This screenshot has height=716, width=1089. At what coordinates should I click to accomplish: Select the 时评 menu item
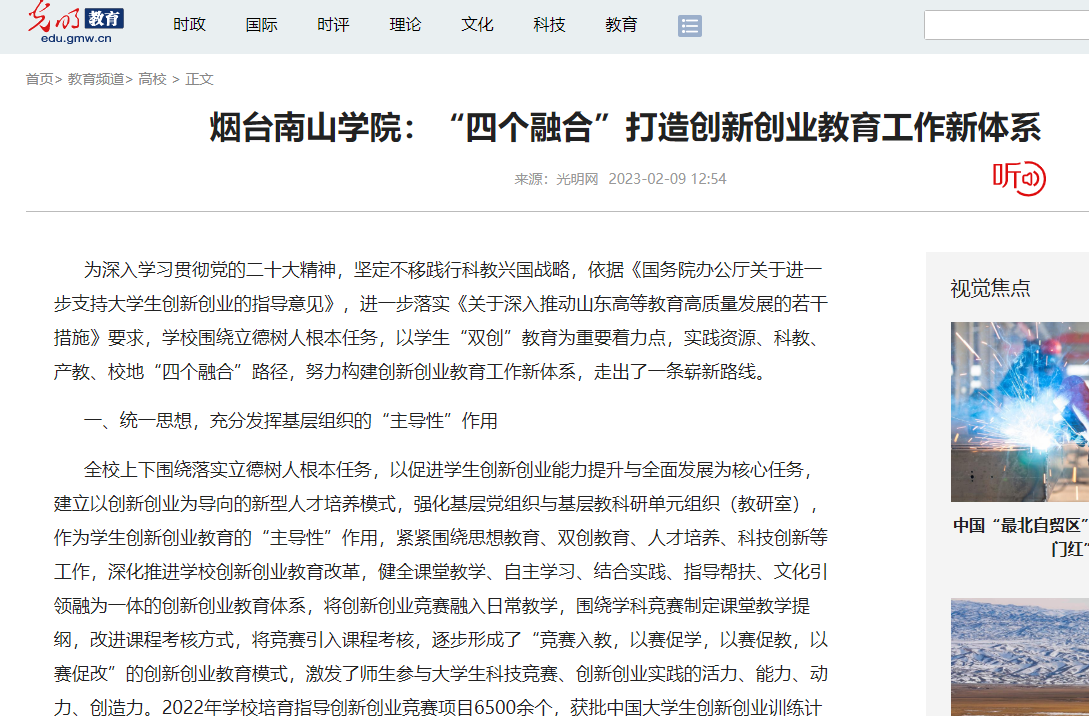tap(333, 25)
